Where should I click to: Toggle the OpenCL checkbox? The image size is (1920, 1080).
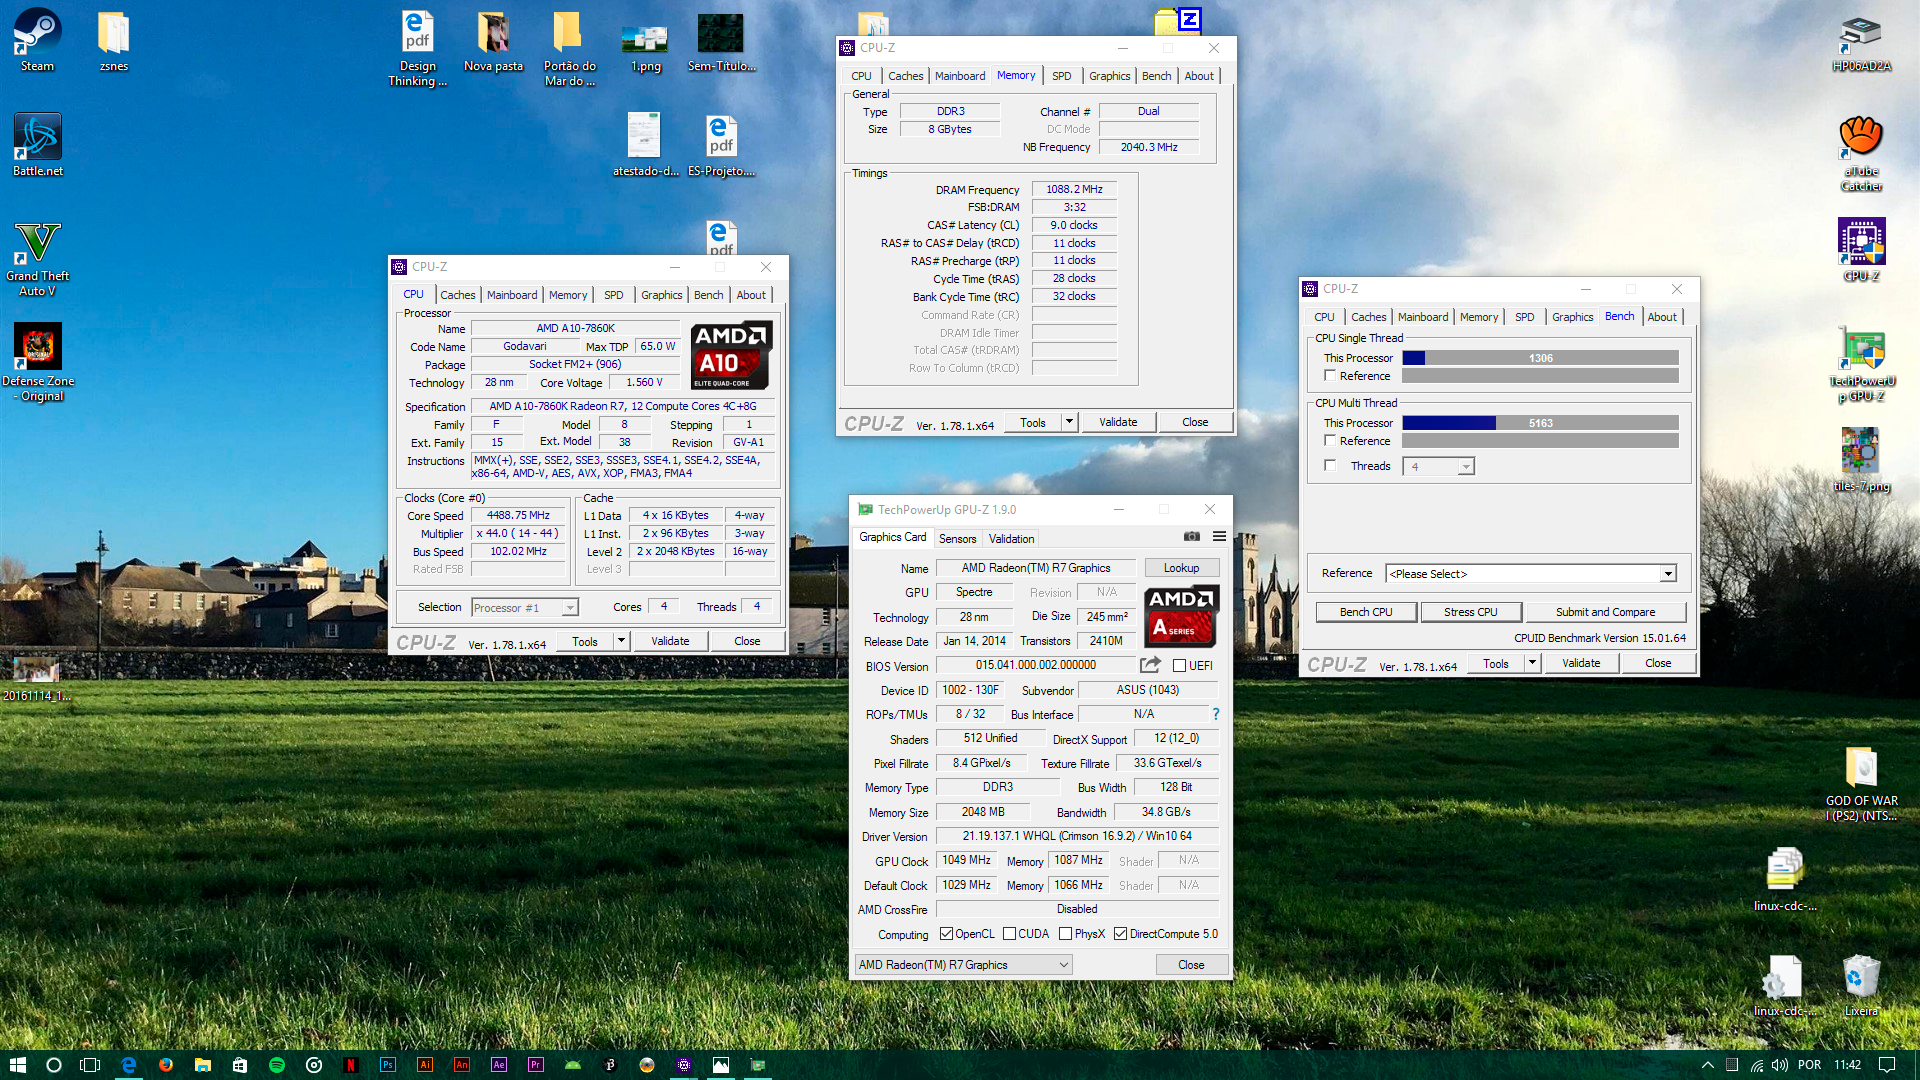pos(946,934)
